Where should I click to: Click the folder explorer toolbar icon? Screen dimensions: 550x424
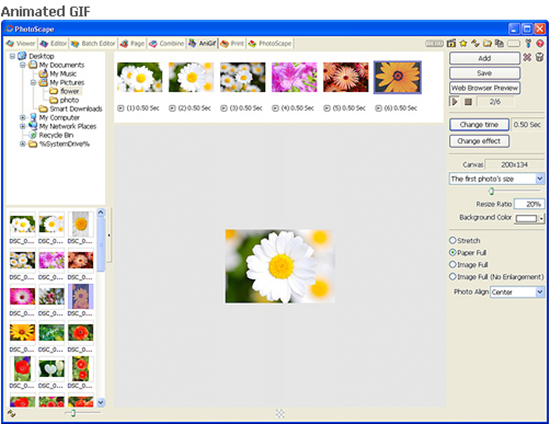click(487, 43)
